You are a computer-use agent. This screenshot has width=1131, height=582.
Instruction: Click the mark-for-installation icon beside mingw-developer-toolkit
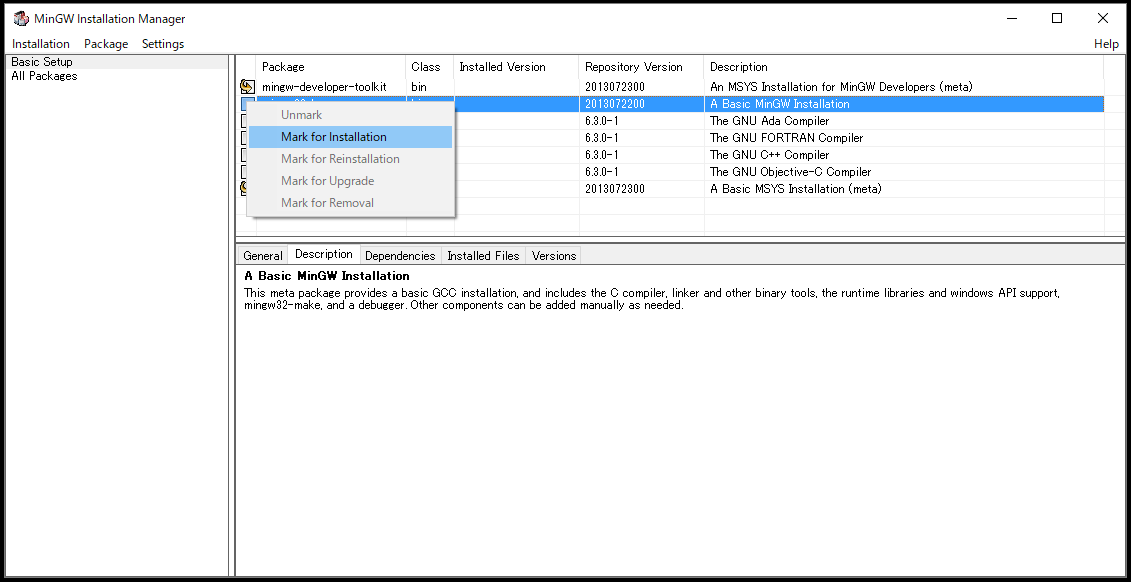pos(247,86)
